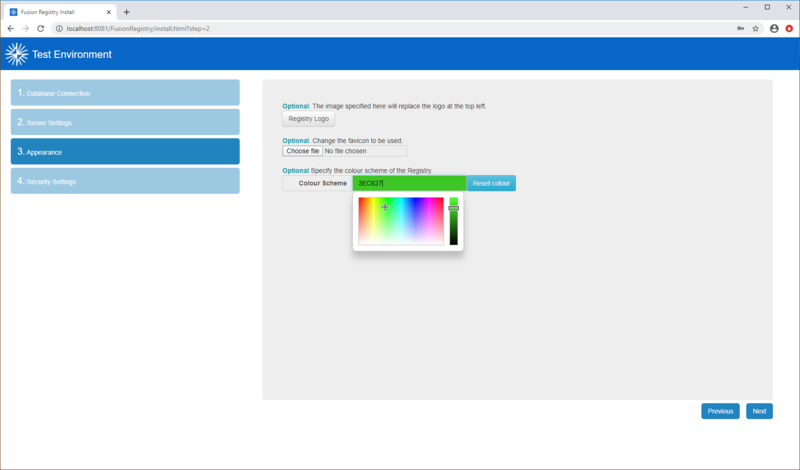
Task: Click the brightness slider handle
Action: point(454,208)
